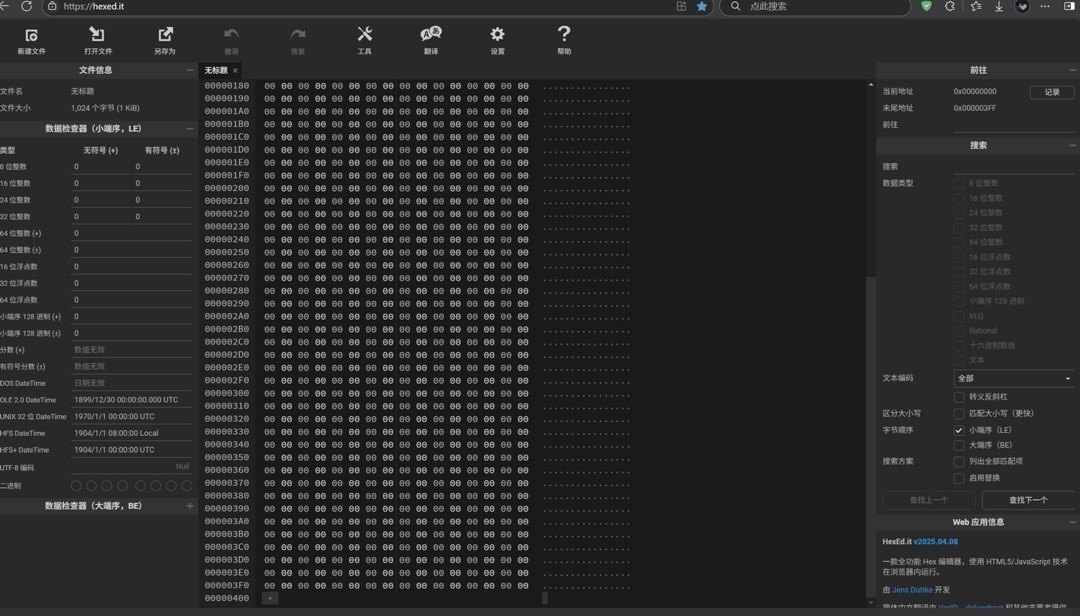The image size is (1080, 616).
Task: Go back in the browser
Action: pyautogui.click(x=5, y=6)
